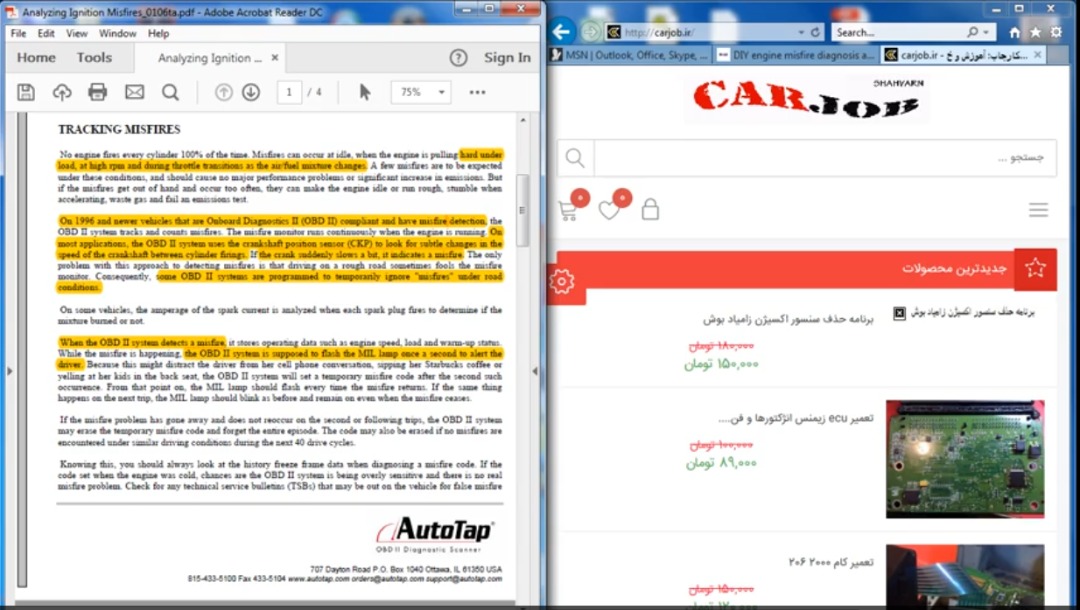Open the Edit menu in Acrobat

tap(46, 33)
